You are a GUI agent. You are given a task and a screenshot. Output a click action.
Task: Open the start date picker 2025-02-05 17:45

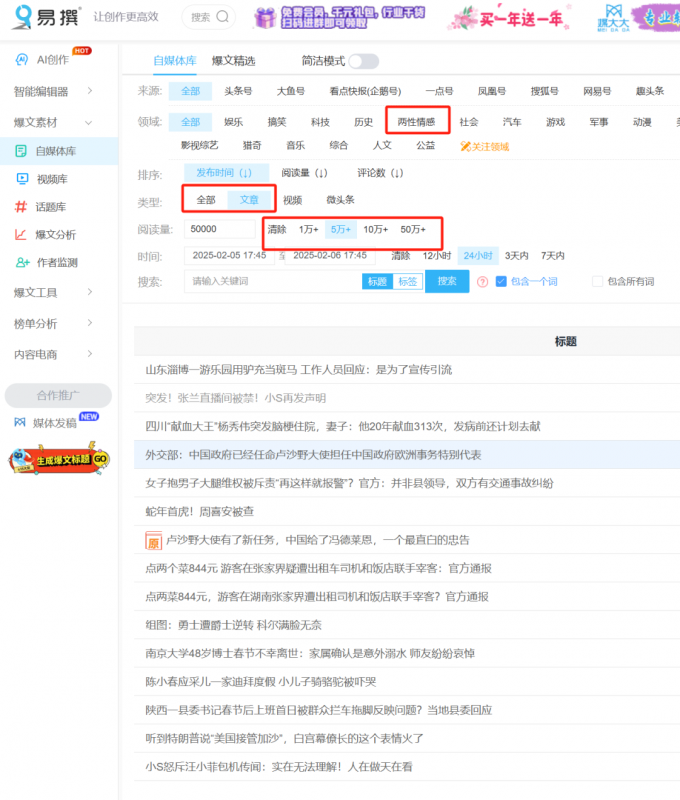coord(229,256)
